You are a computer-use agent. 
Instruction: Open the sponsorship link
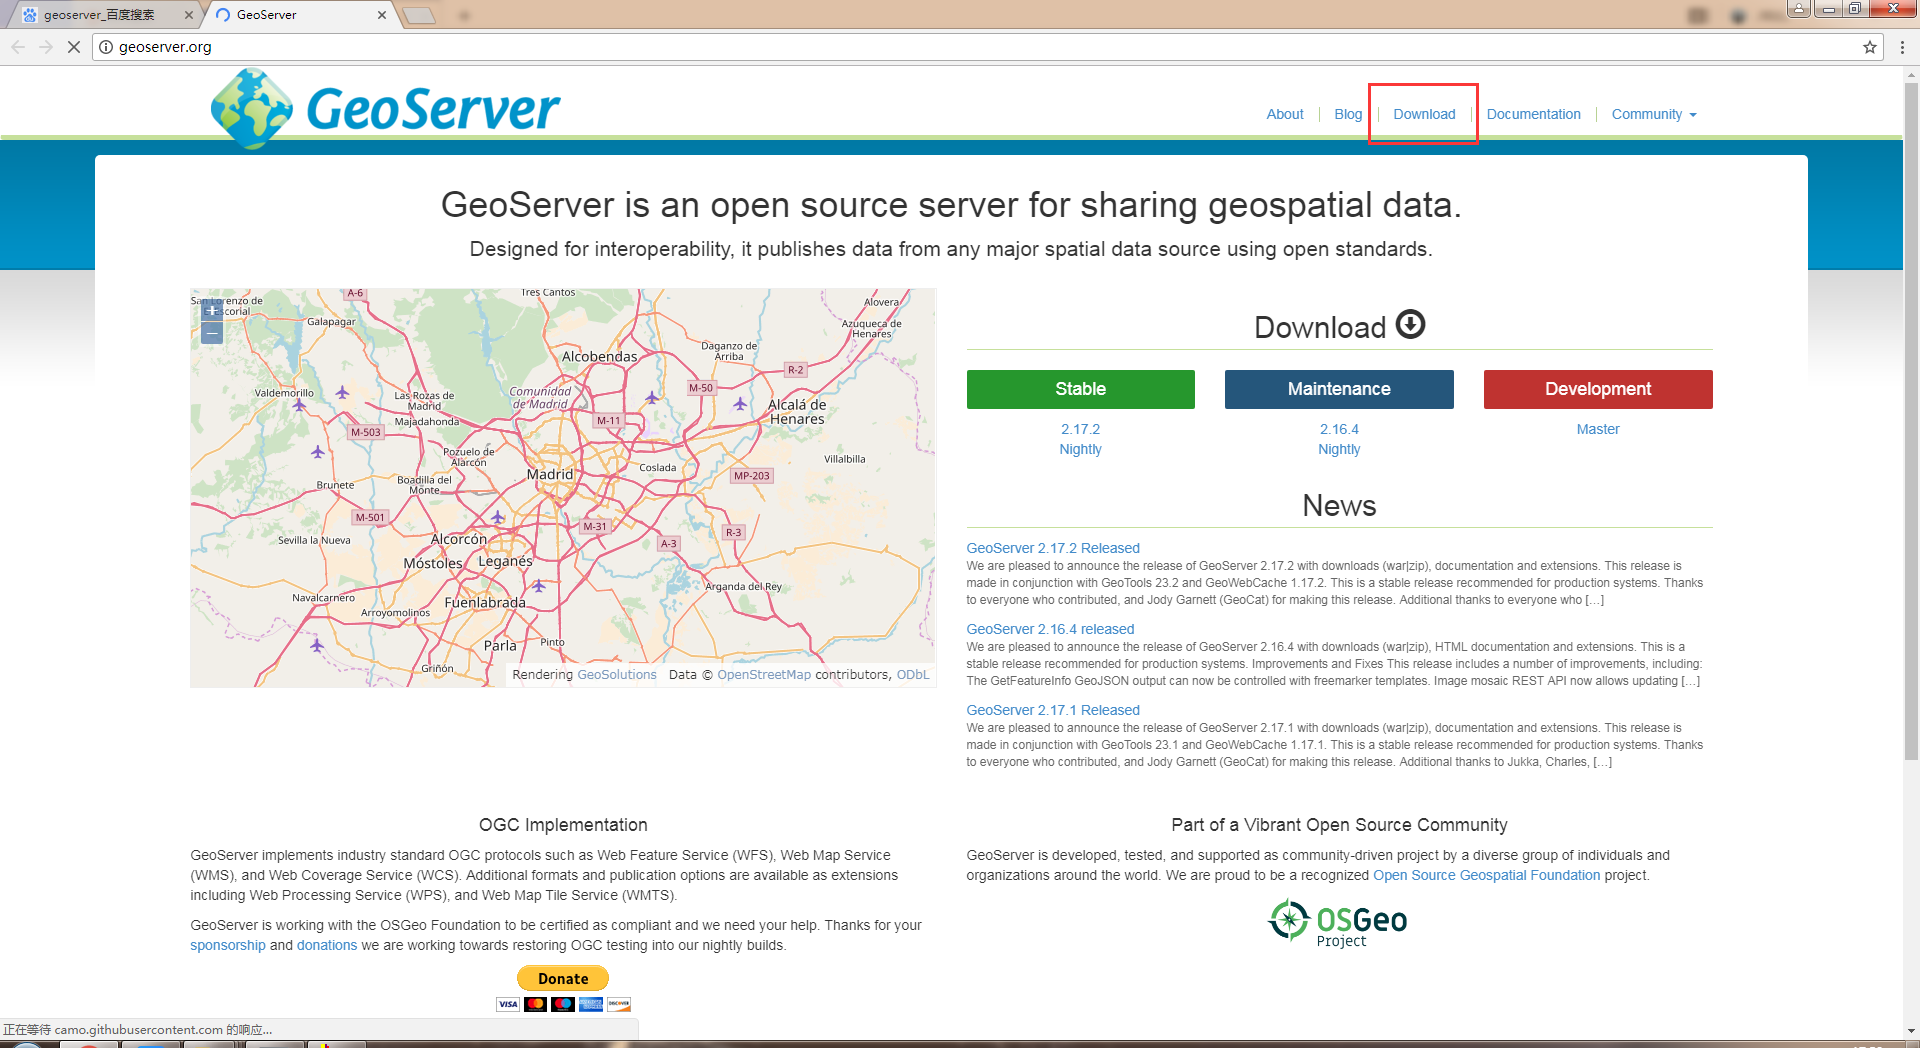228,945
